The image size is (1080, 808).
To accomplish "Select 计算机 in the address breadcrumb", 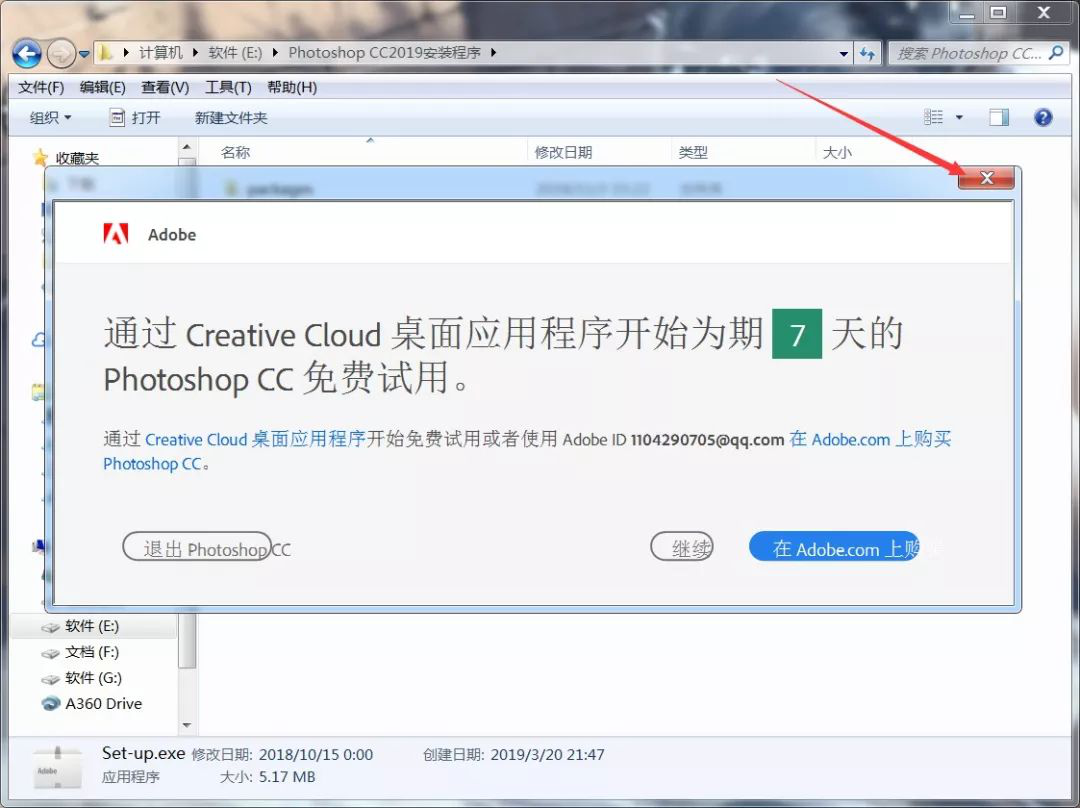I will click(160, 52).
